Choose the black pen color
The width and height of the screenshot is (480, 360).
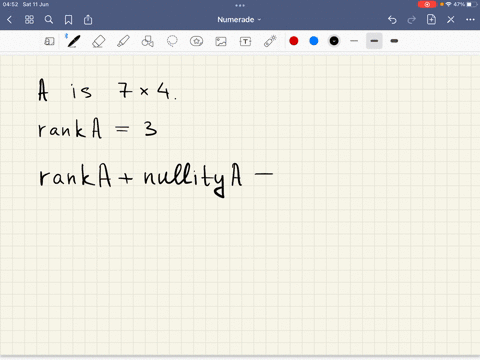[x=334, y=41]
